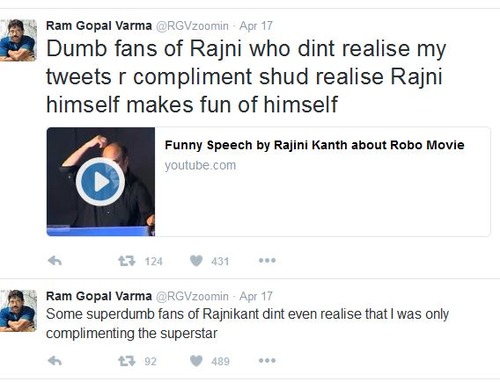Open more options on the YouTube link tweet

267,260
